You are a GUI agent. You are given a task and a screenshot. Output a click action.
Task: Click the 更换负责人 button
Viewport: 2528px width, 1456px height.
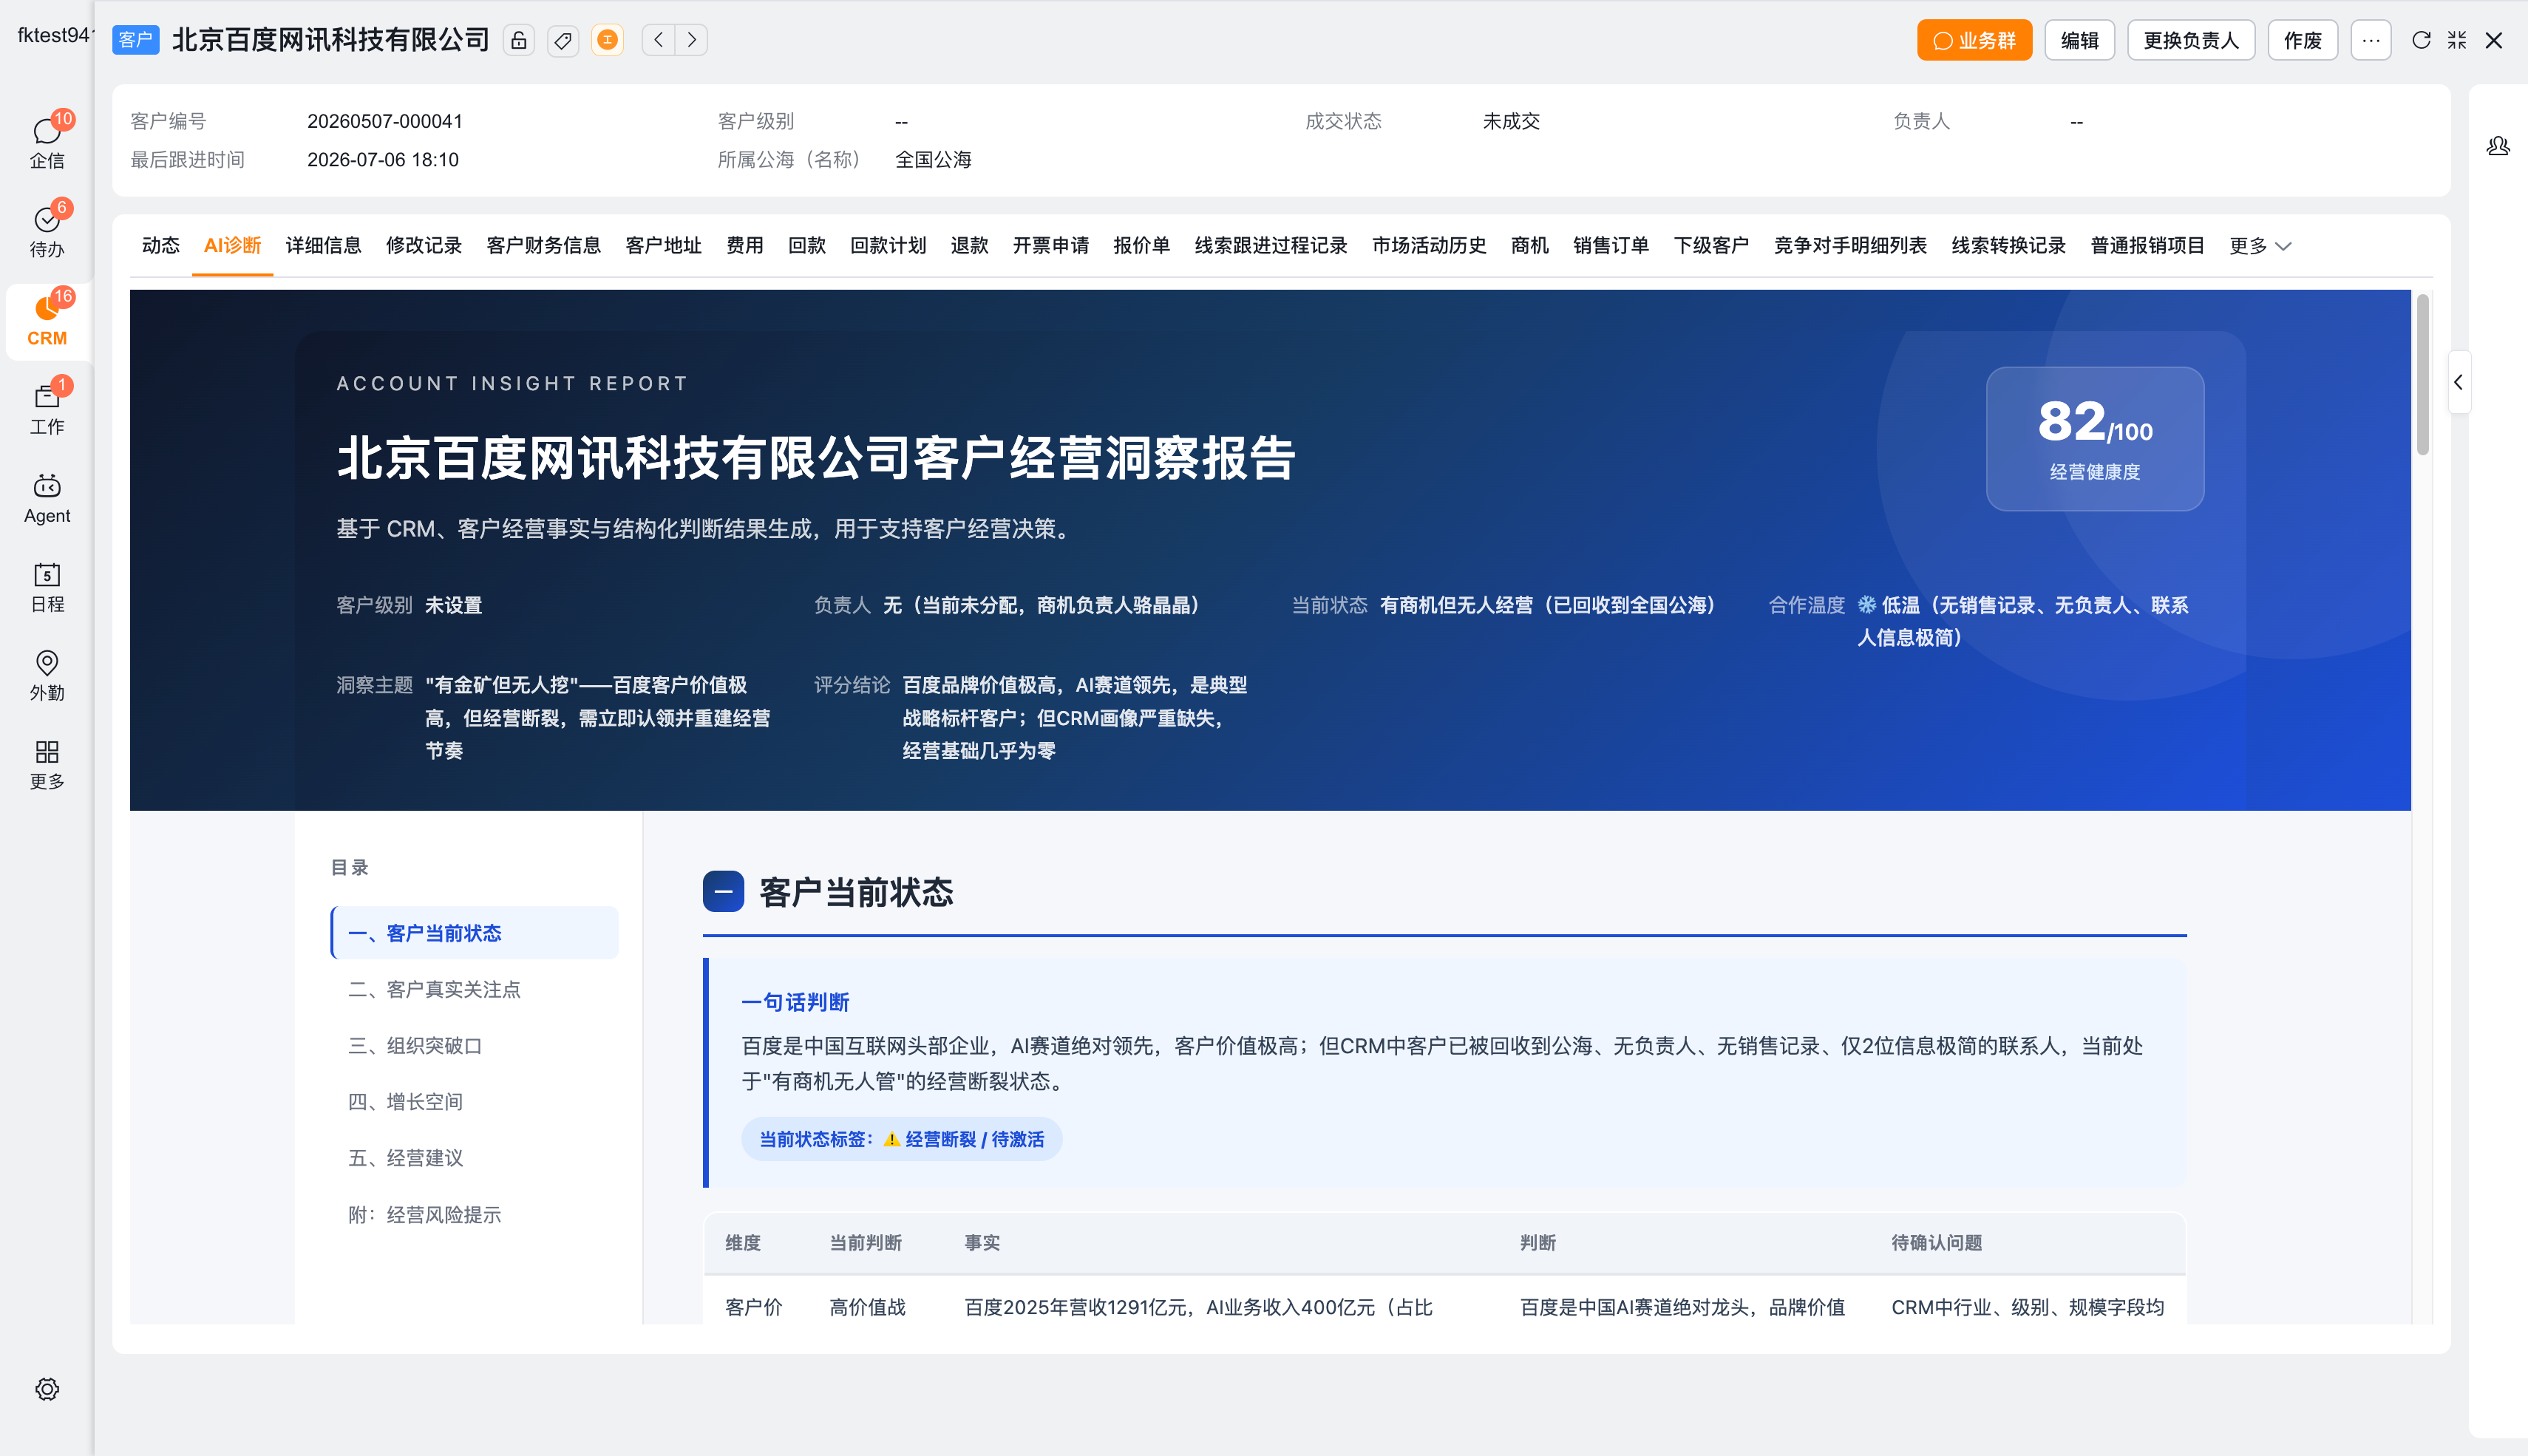[2190, 40]
